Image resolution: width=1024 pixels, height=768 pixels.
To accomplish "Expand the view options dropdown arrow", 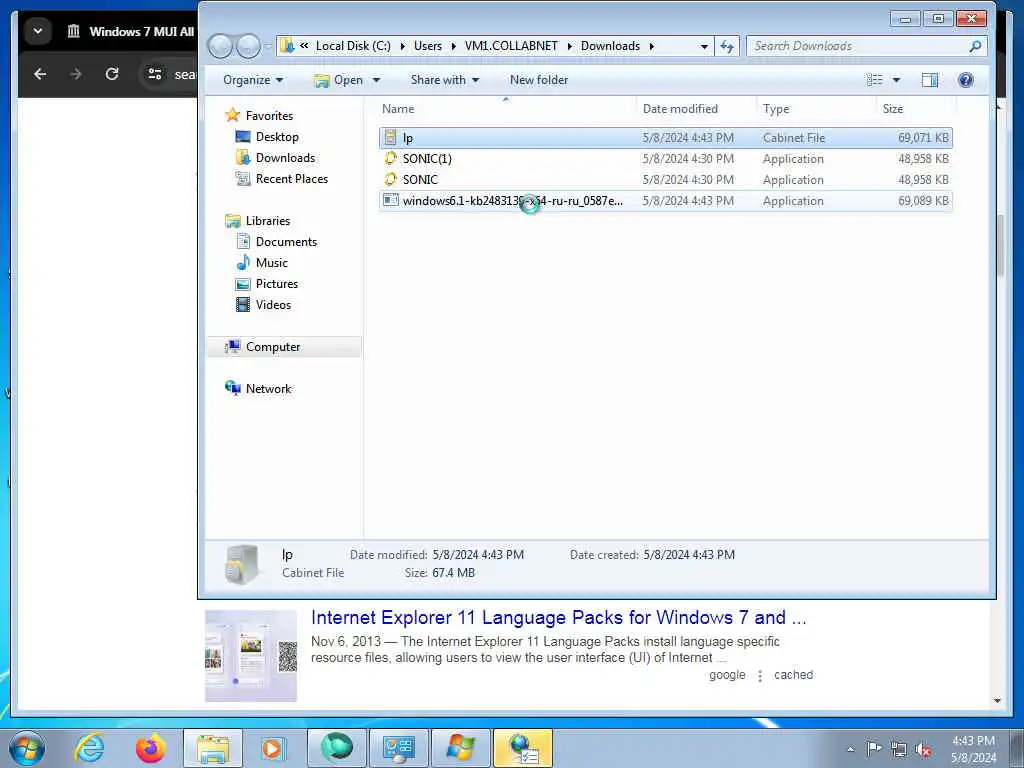I will pos(896,80).
